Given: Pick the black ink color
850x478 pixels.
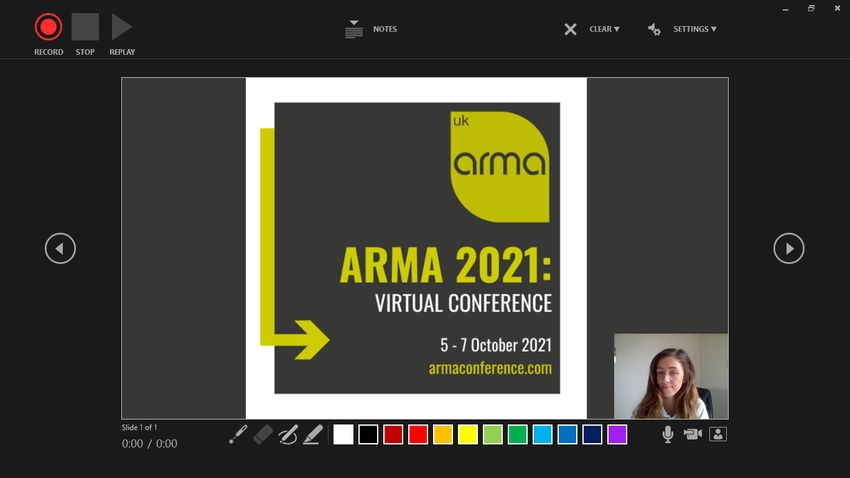Looking at the screenshot, I should pos(368,435).
